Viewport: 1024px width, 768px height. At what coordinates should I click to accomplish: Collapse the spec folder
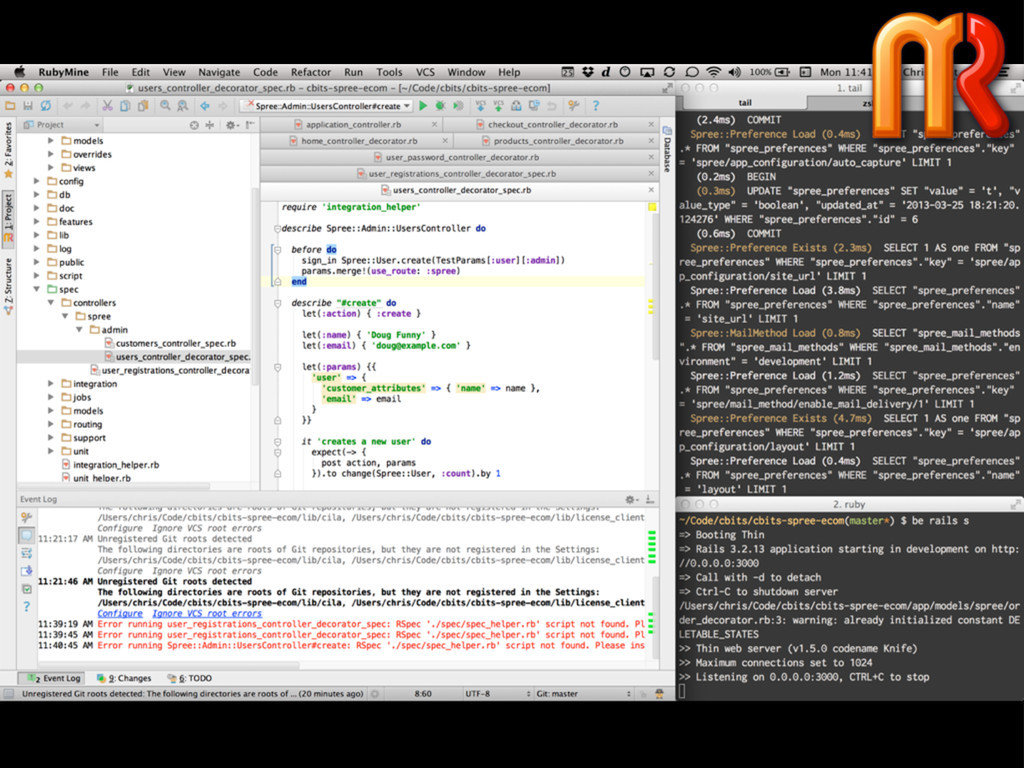pos(37,289)
